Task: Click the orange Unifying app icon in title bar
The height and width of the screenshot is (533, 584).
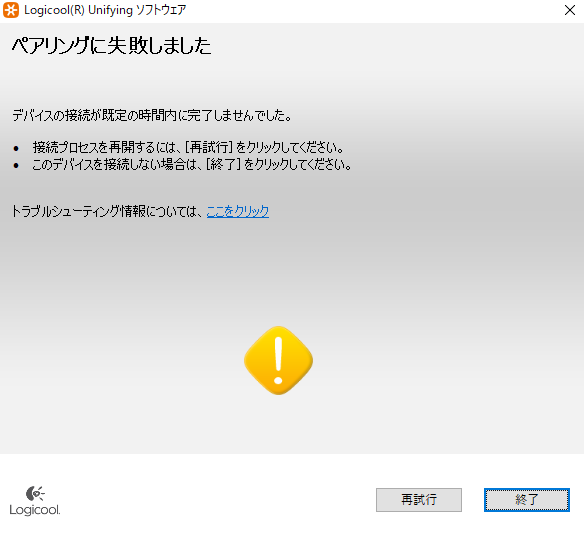Action: 11,10
